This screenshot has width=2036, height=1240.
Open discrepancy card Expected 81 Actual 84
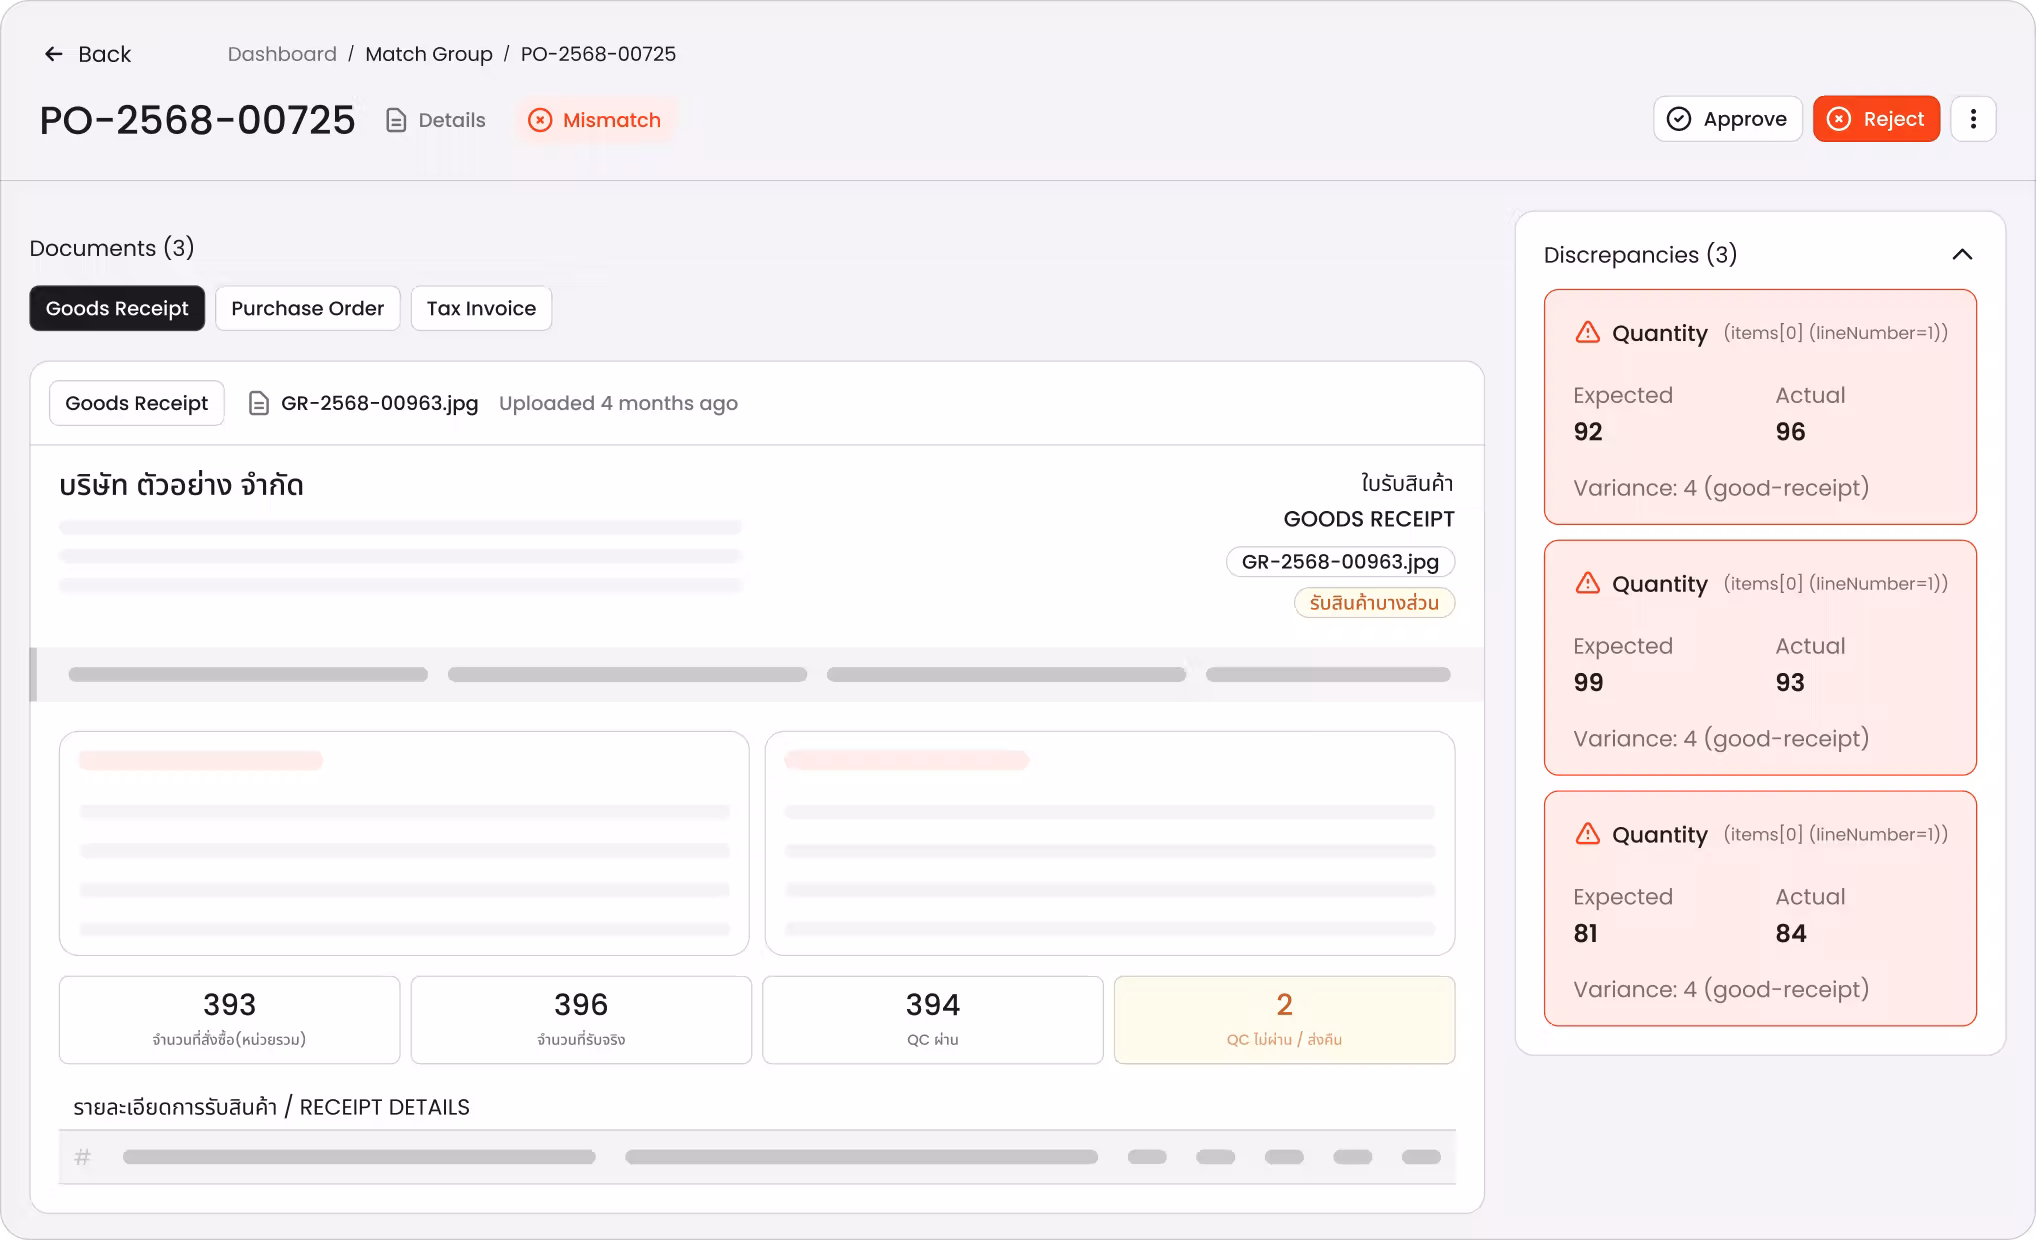pos(1760,909)
